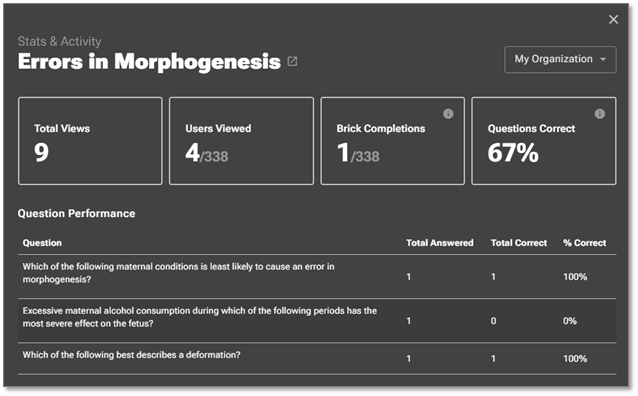Open the My Organization dropdown
The image size is (638, 396).
pos(560,59)
